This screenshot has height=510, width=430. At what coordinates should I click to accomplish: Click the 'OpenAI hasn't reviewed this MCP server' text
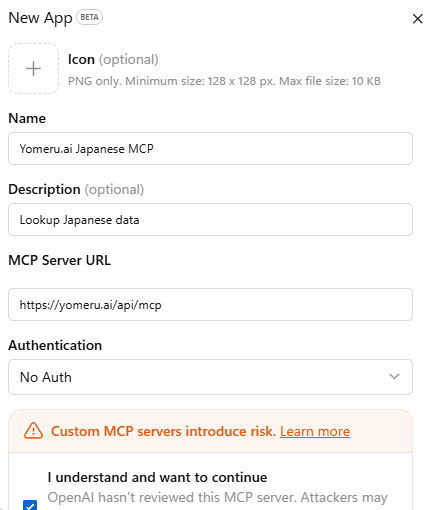tap(217, 497)
